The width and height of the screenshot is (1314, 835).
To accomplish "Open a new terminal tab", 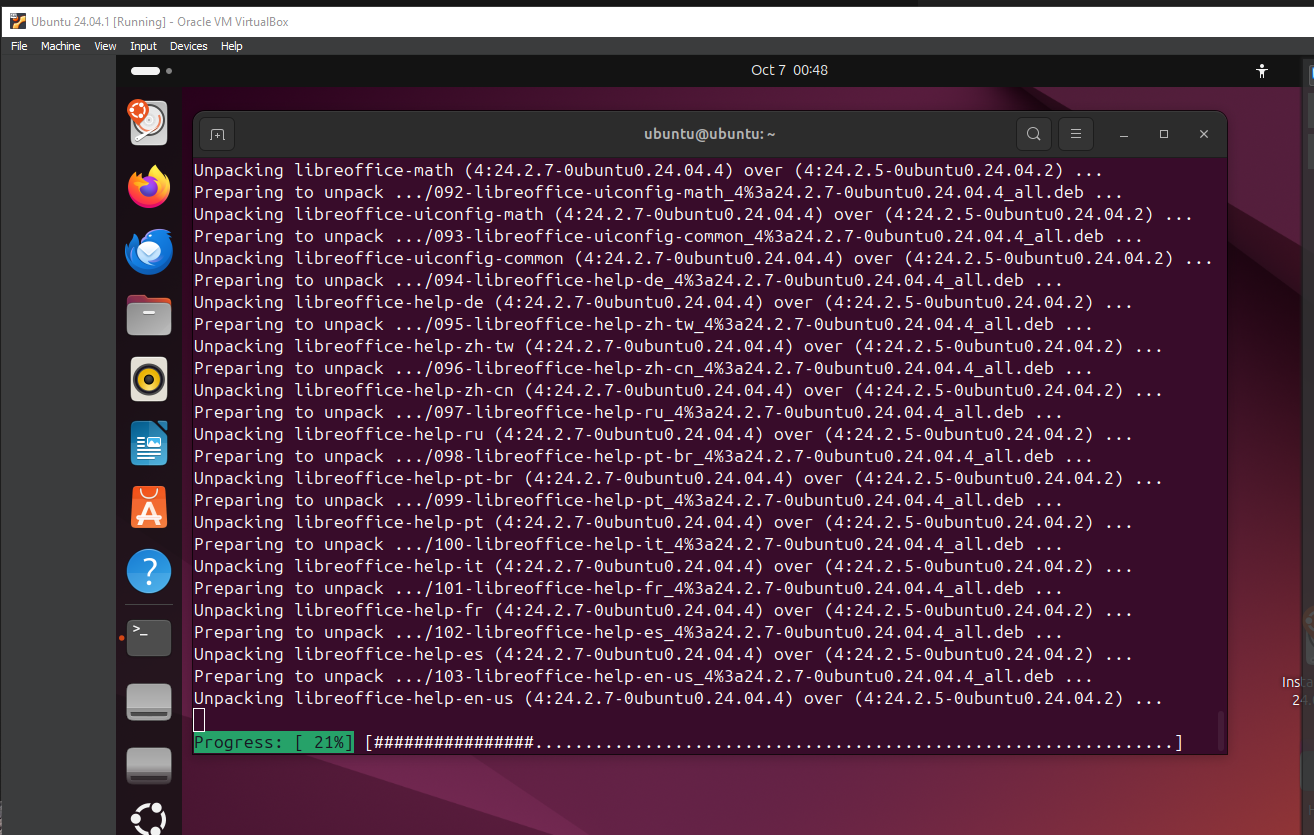I will point(217,134).
